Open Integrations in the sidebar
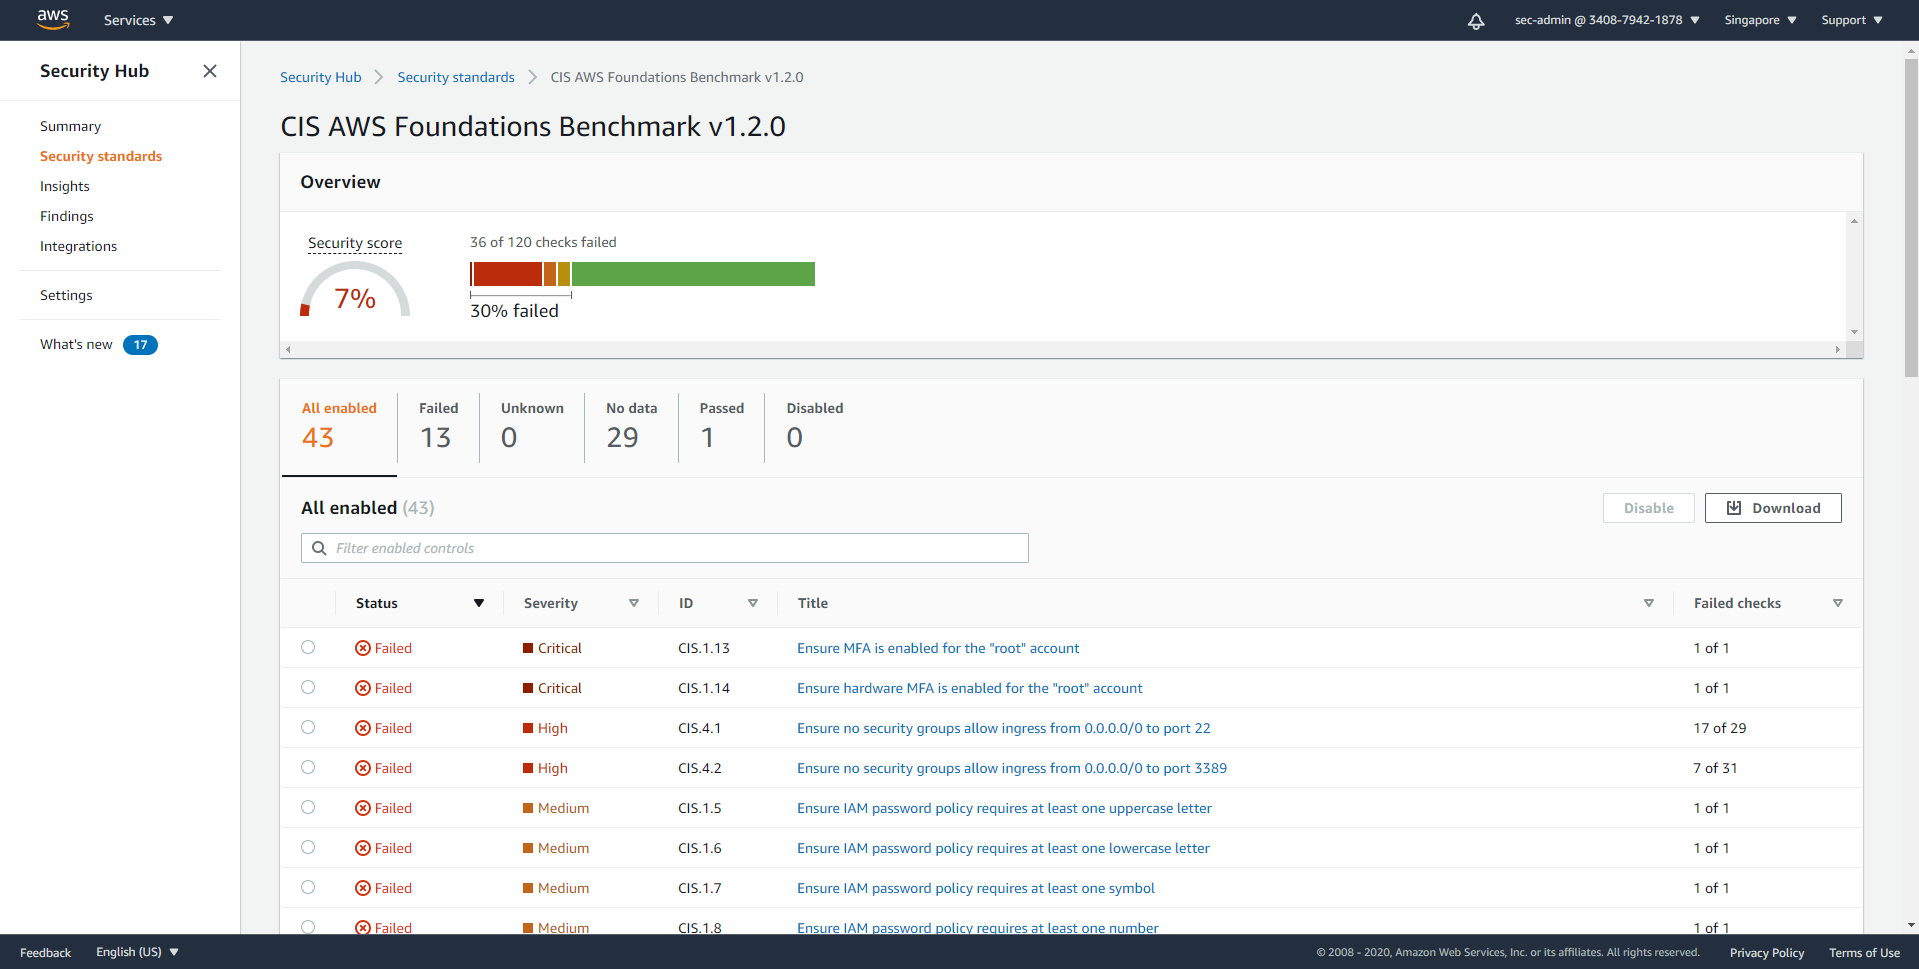Image resolution: width=1919 pixels, height=969 pixels. 78,246
